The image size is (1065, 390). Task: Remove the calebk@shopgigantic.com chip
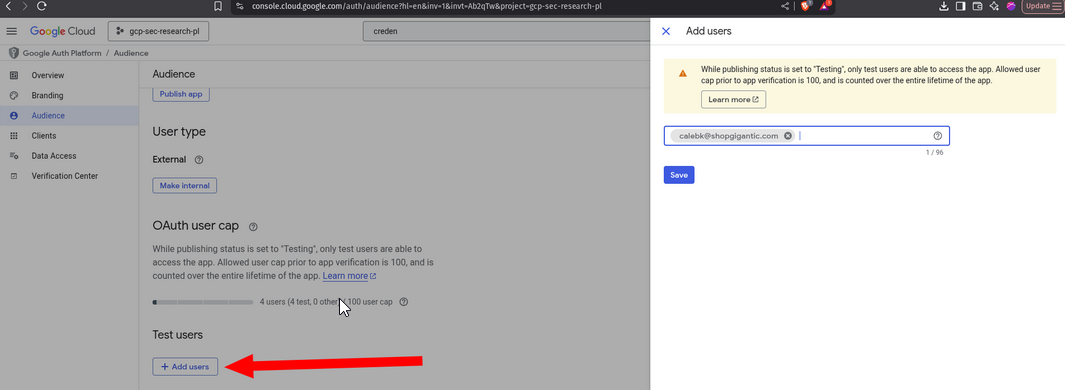coord(788,136)
